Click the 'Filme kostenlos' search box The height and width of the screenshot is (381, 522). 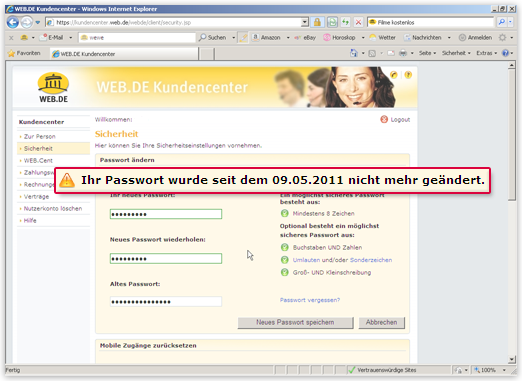(x=430, y=22)
